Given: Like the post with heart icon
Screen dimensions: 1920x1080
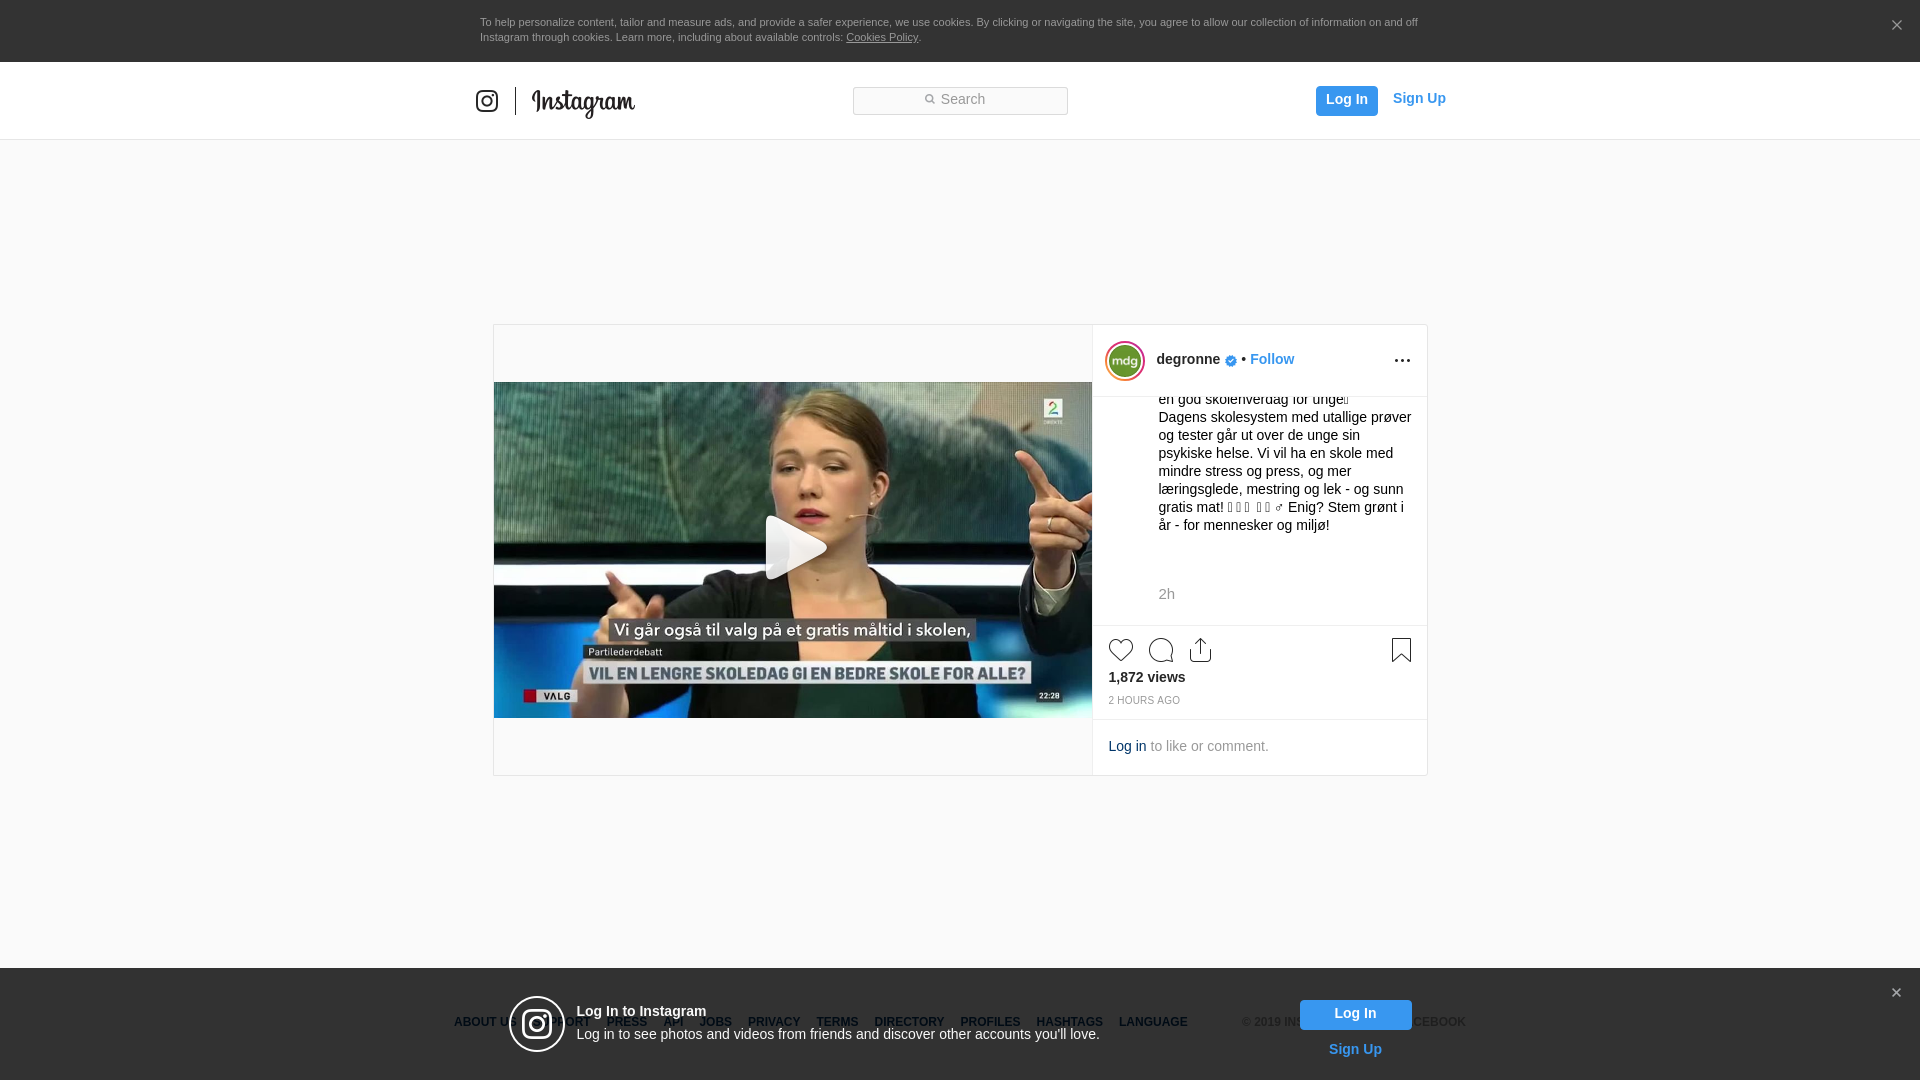Looking at the screenshot, I should 1121,650.
